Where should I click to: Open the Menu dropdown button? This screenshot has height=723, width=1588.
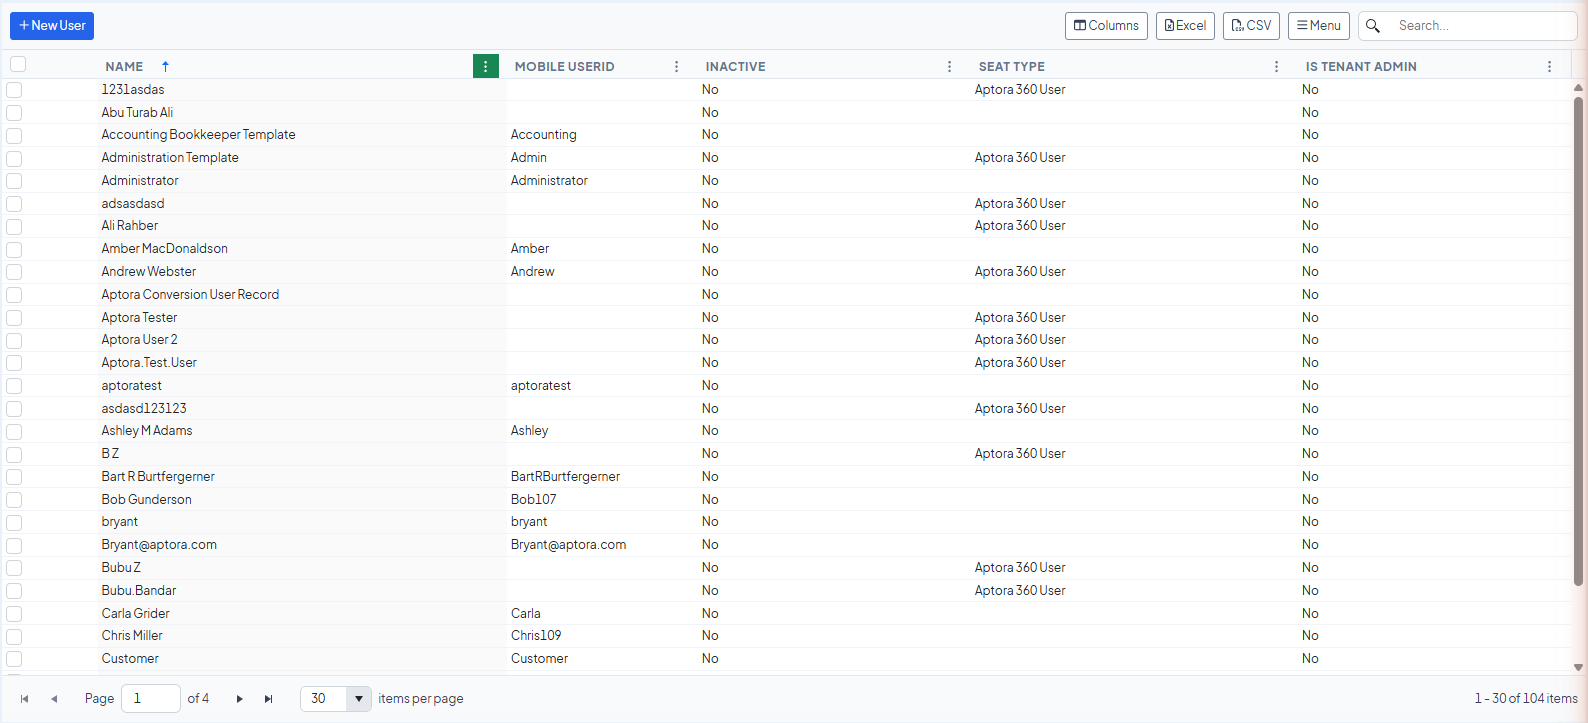pyautogui.click(x=1319, y=26)
